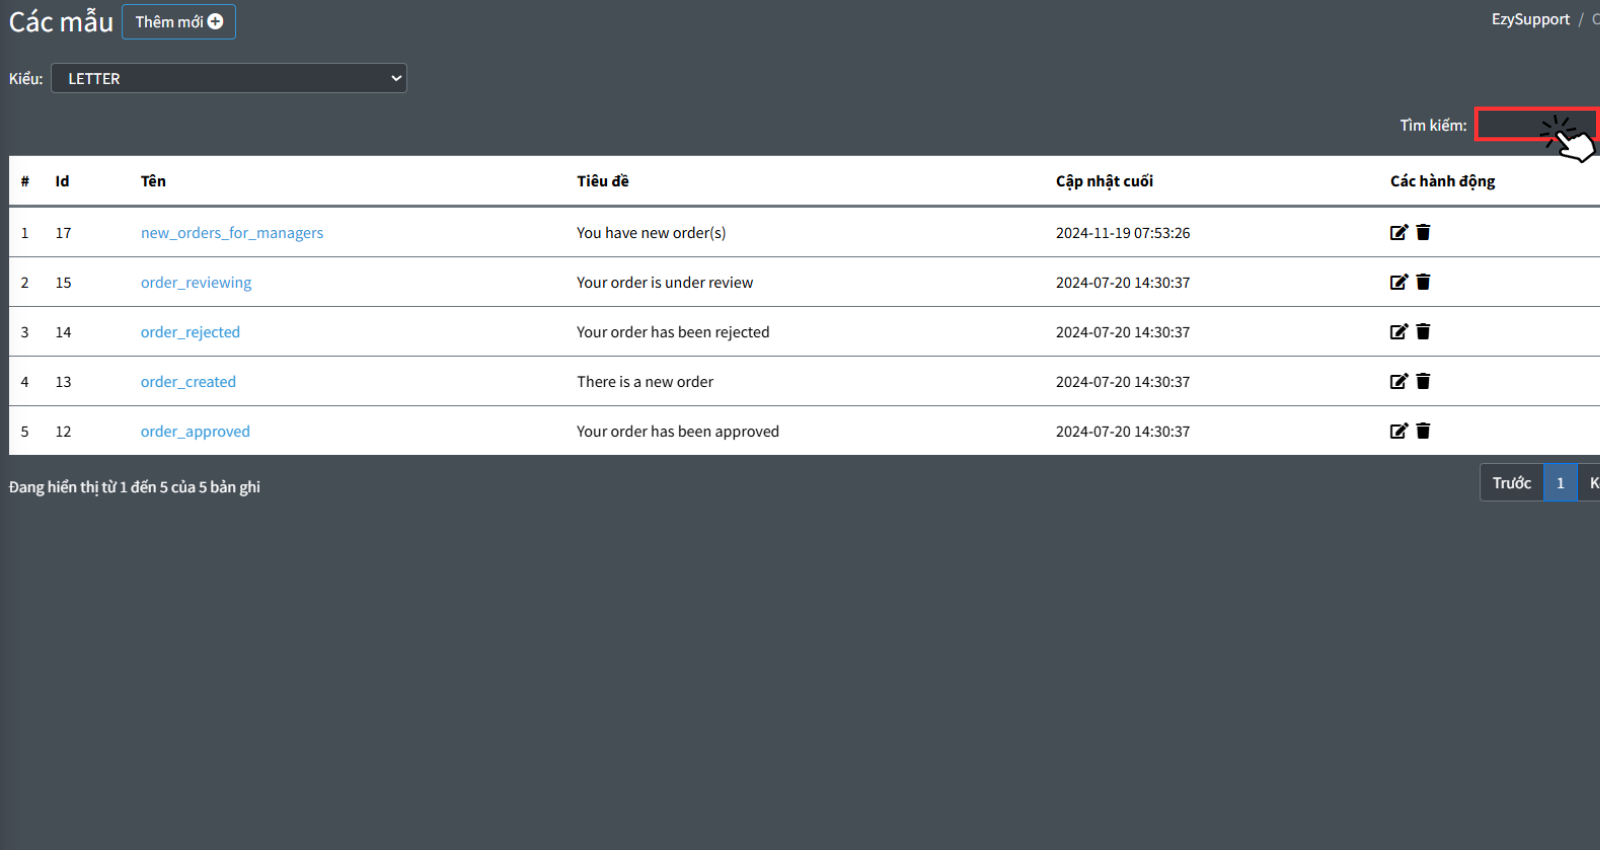Edit the new_orders_for_managers template

click(1398, 232)
